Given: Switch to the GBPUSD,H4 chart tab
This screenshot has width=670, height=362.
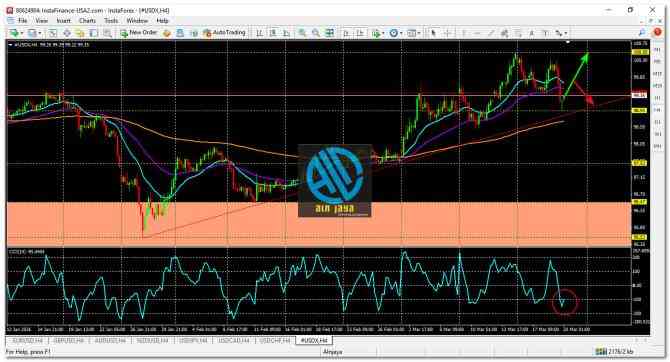Looking at the screenshot, I should click(68, 341).
